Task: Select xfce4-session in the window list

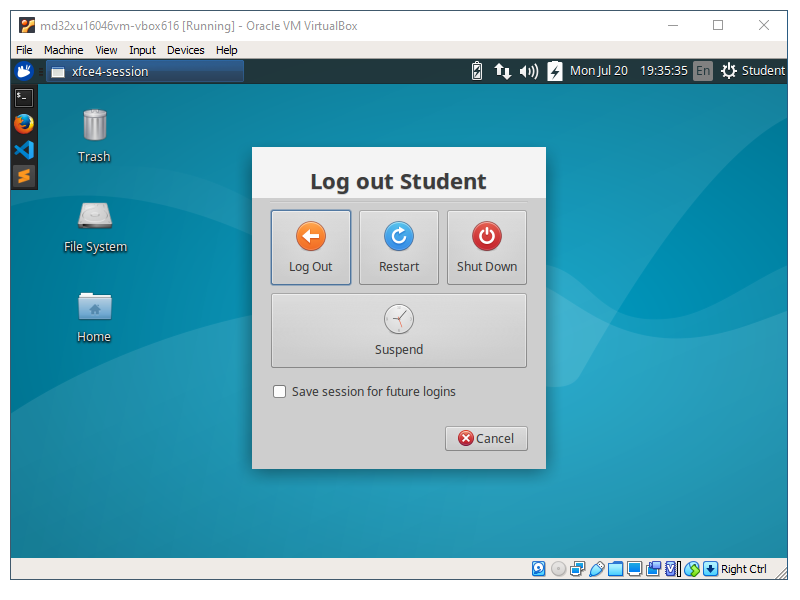Action: (x=145, y=71)
